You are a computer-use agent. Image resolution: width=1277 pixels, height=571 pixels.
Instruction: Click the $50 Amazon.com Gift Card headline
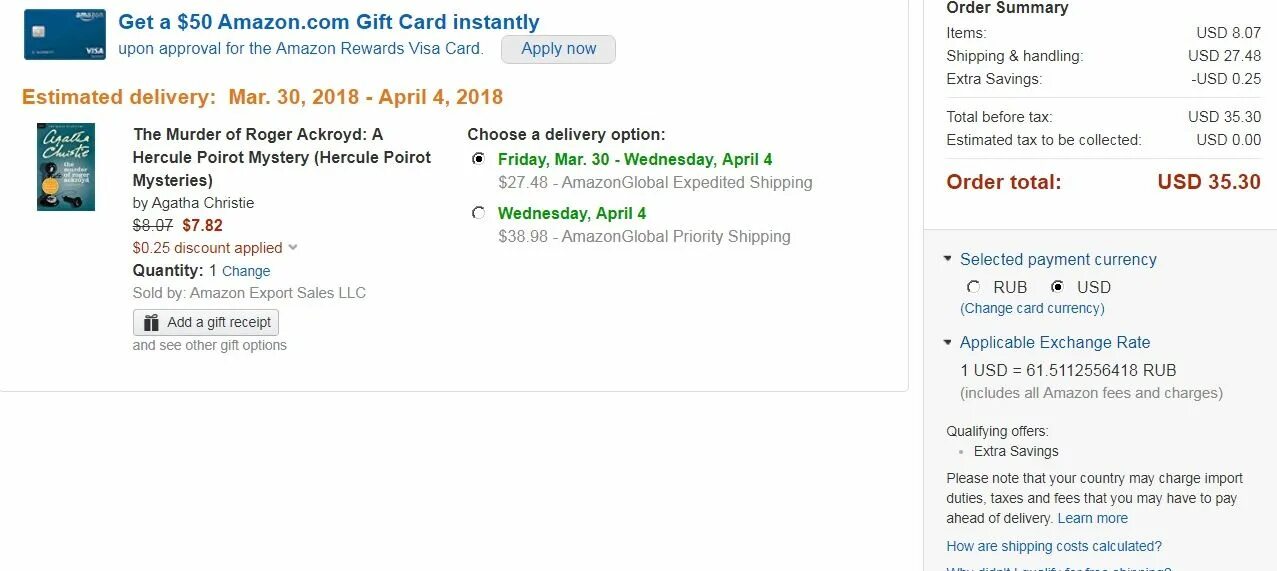tap(329, 22)
